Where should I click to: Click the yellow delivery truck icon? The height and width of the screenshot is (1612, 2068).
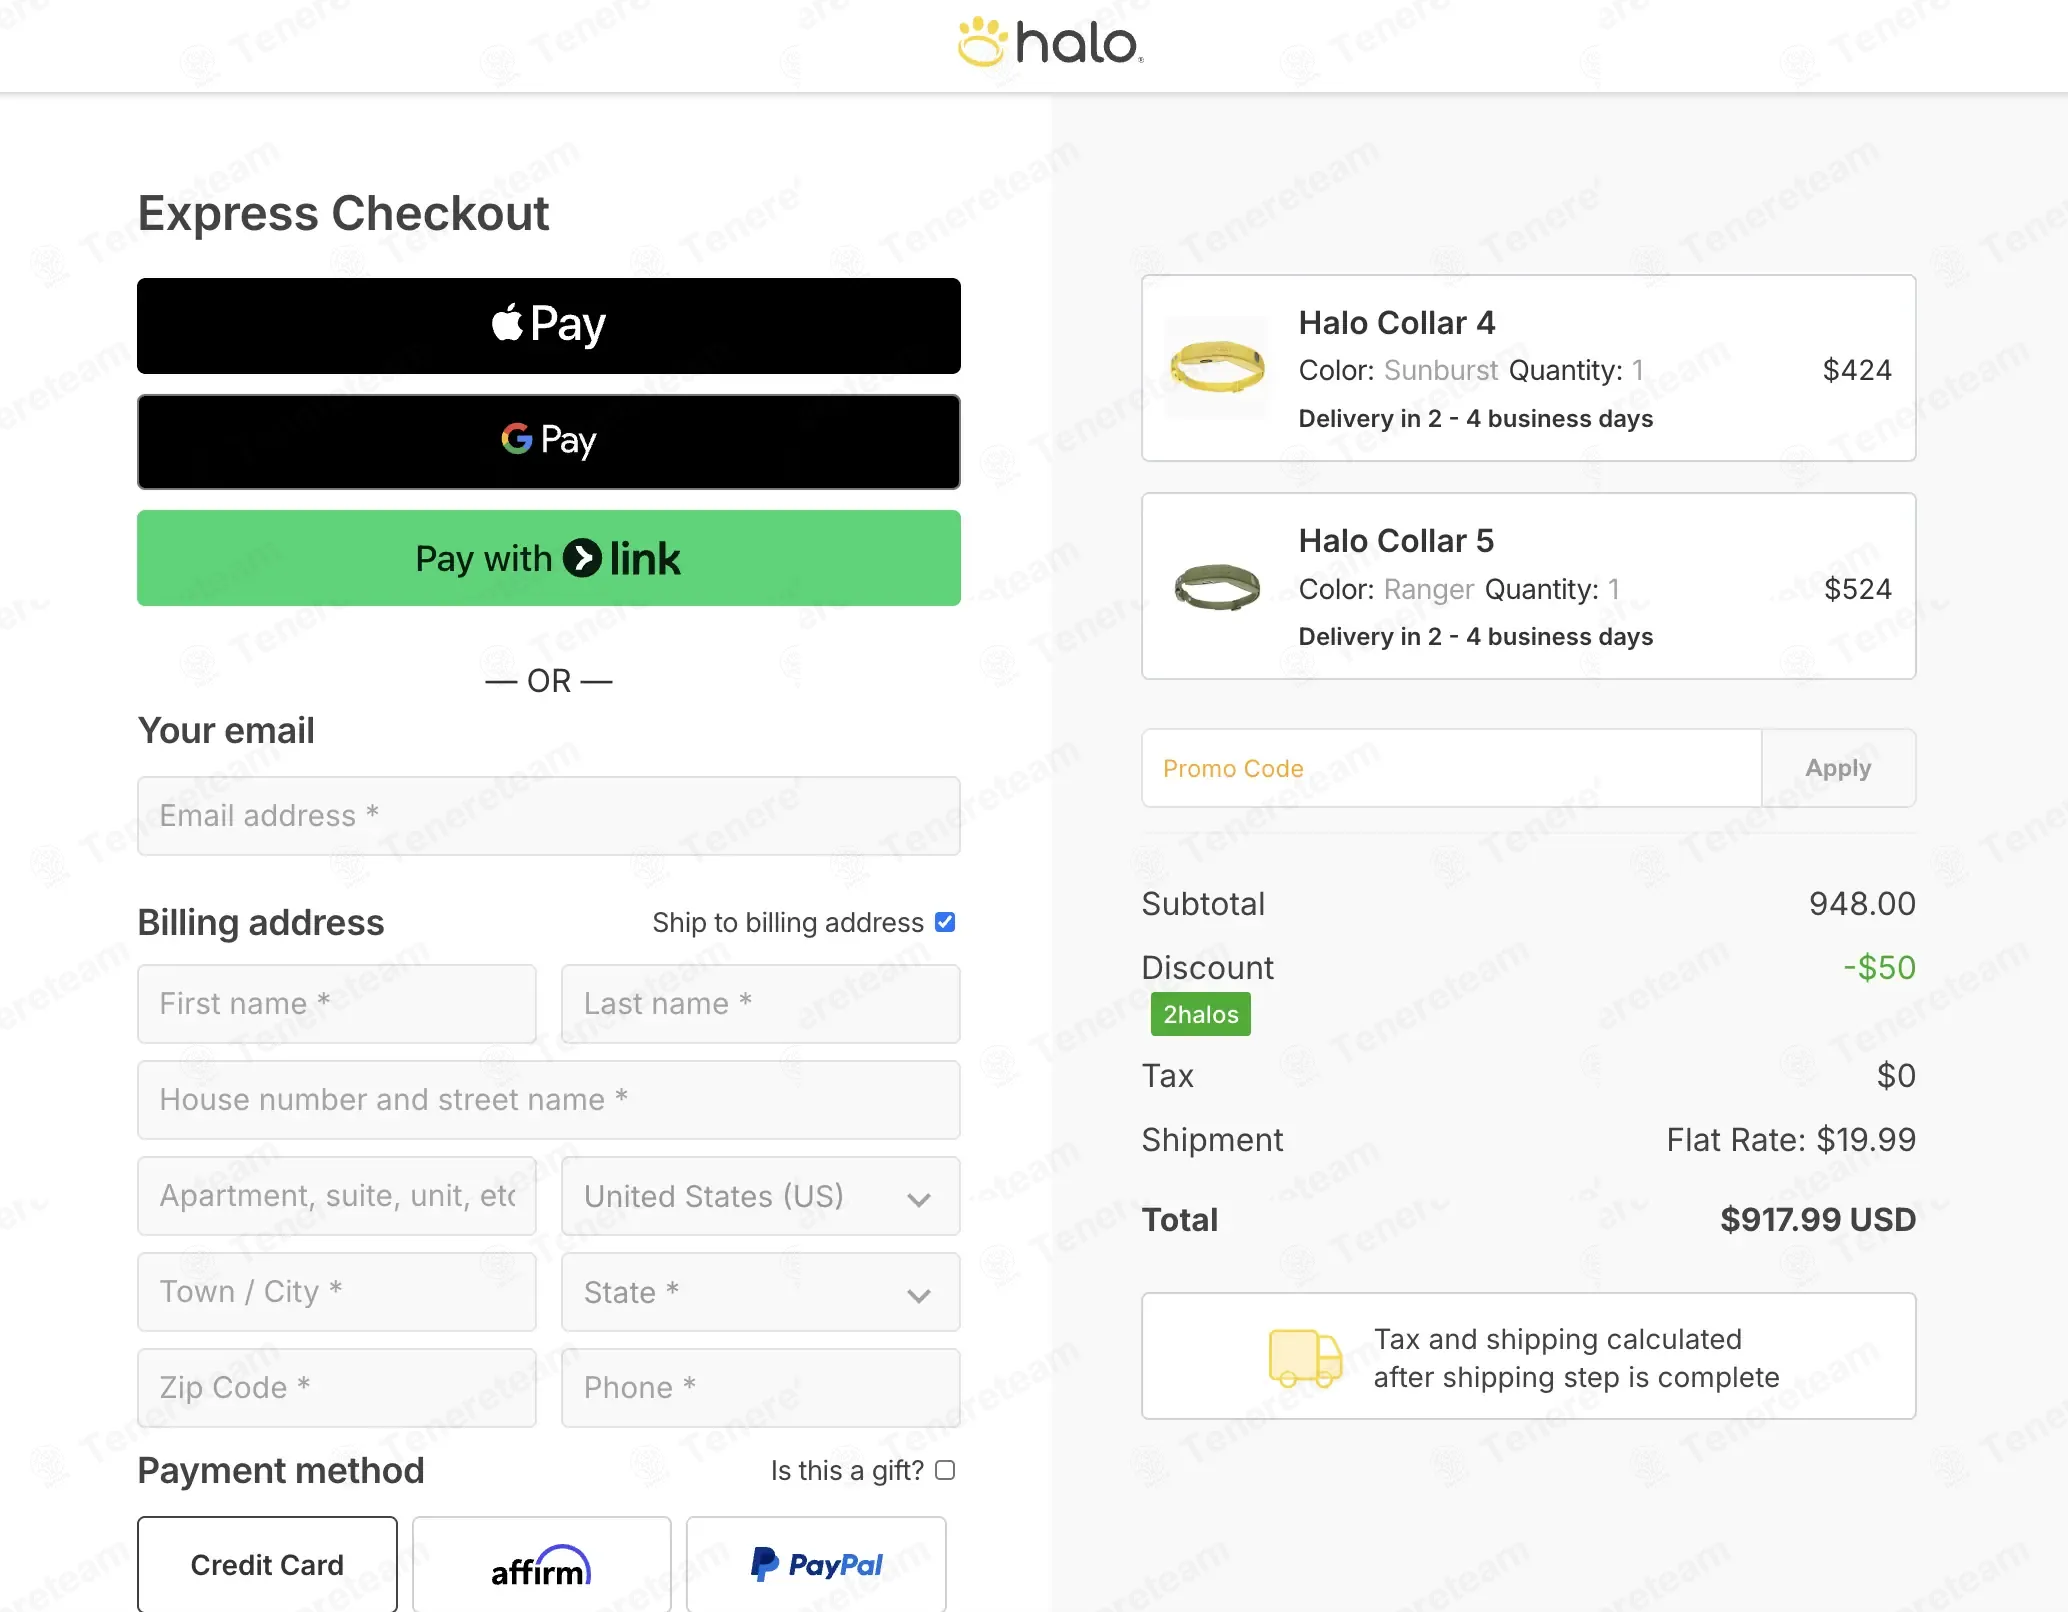[x=1305, y=1357]
